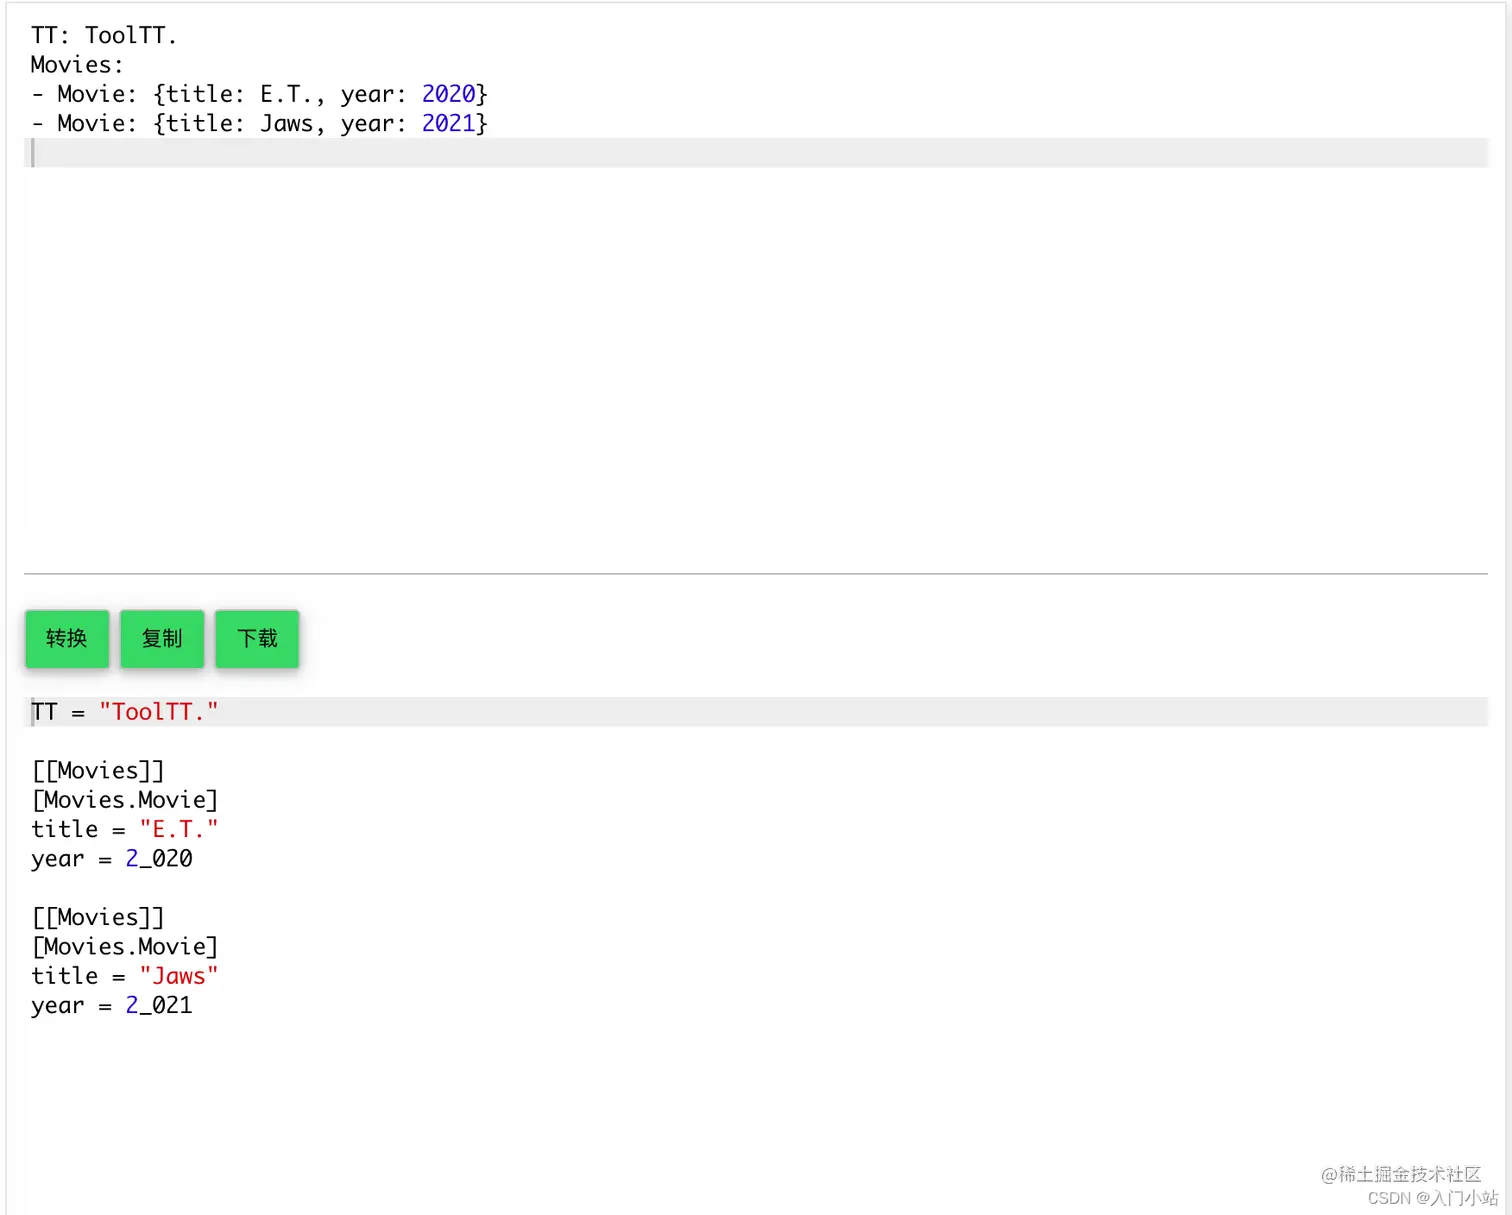The height and width of the screenshot is (1215, 1512).
Task: Click the line 'TT: ToolTT.' in YAML input
Action: [104, 35]
